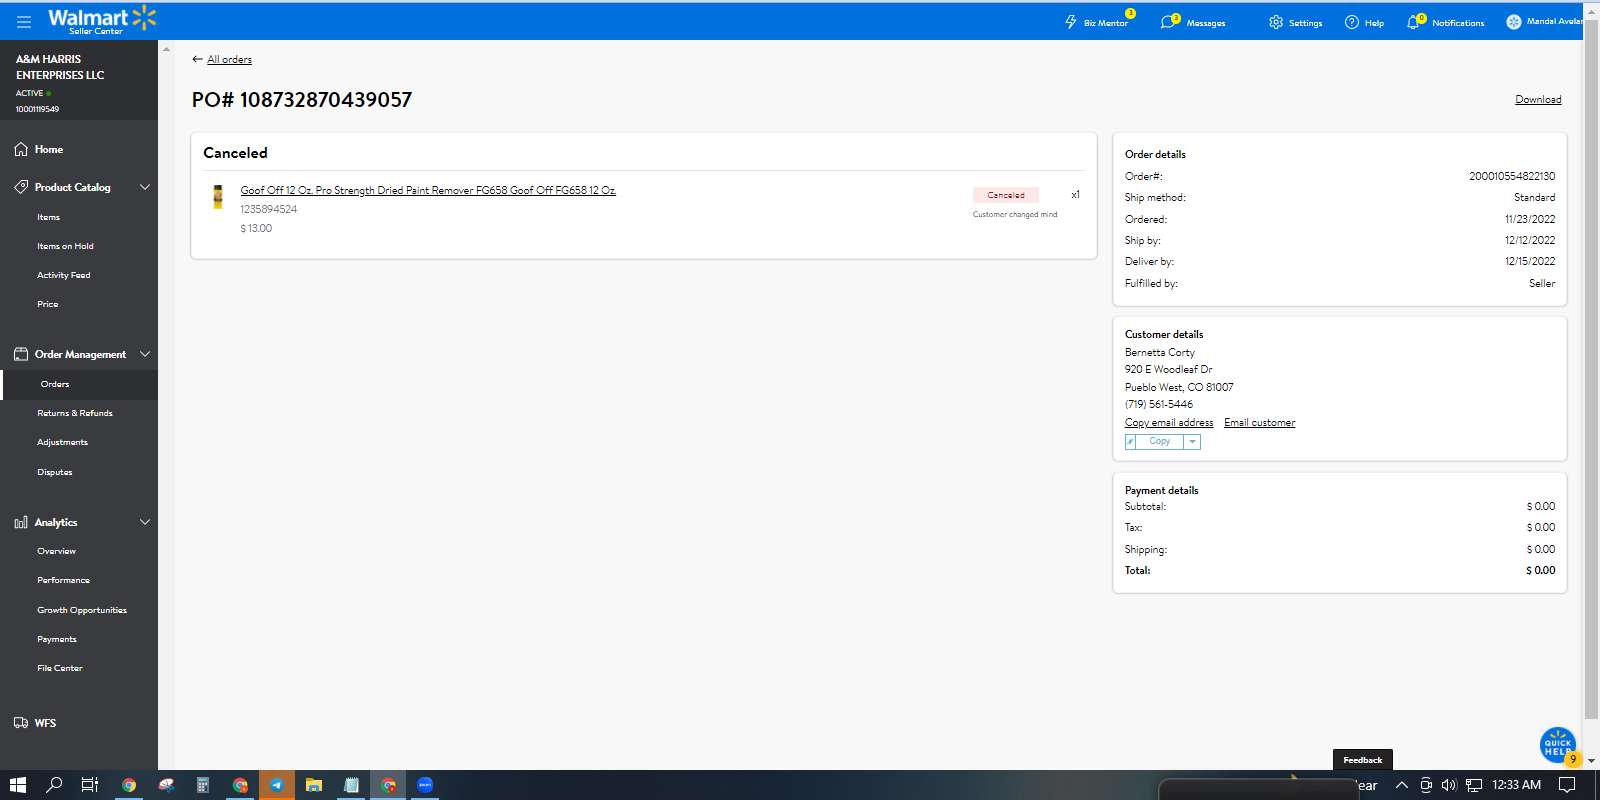Open the Mandal Avalan account avatar

[x=1514, y=22]
